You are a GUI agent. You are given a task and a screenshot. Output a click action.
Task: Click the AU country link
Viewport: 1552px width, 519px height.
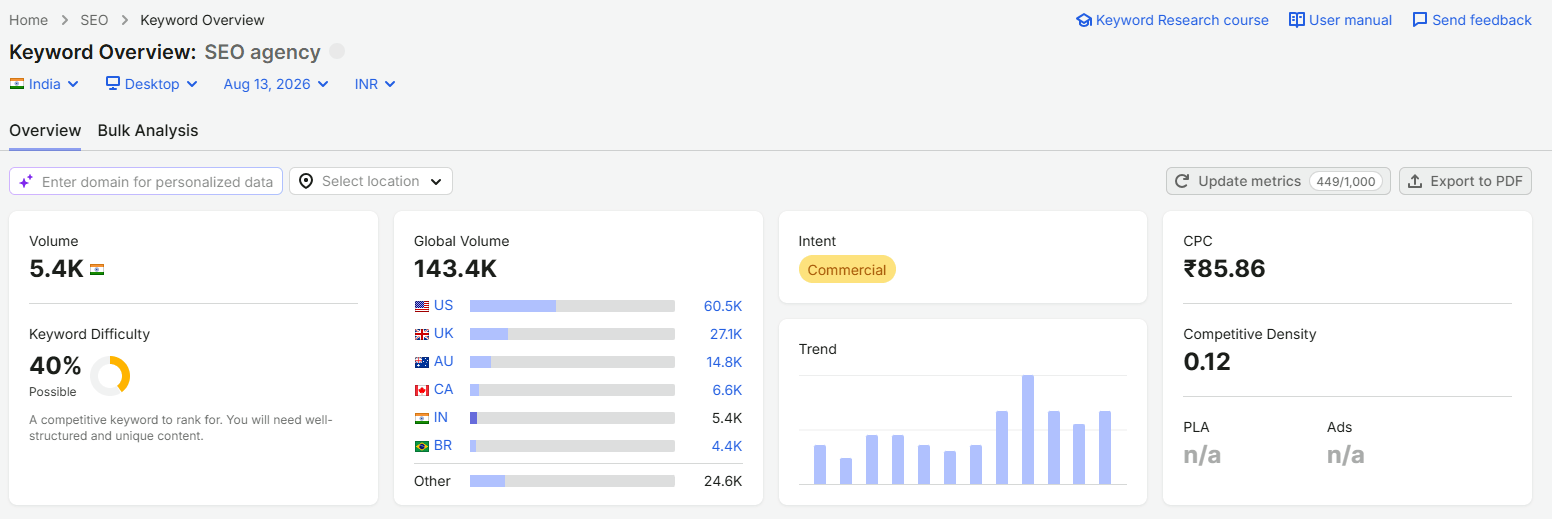coord(443,362)
